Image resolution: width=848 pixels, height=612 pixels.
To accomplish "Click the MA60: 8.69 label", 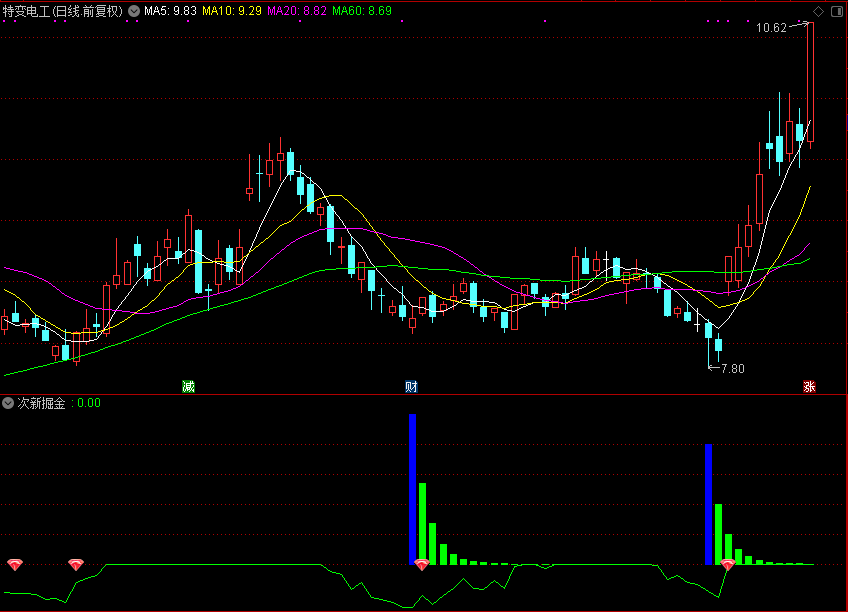I will pos(362,11).
